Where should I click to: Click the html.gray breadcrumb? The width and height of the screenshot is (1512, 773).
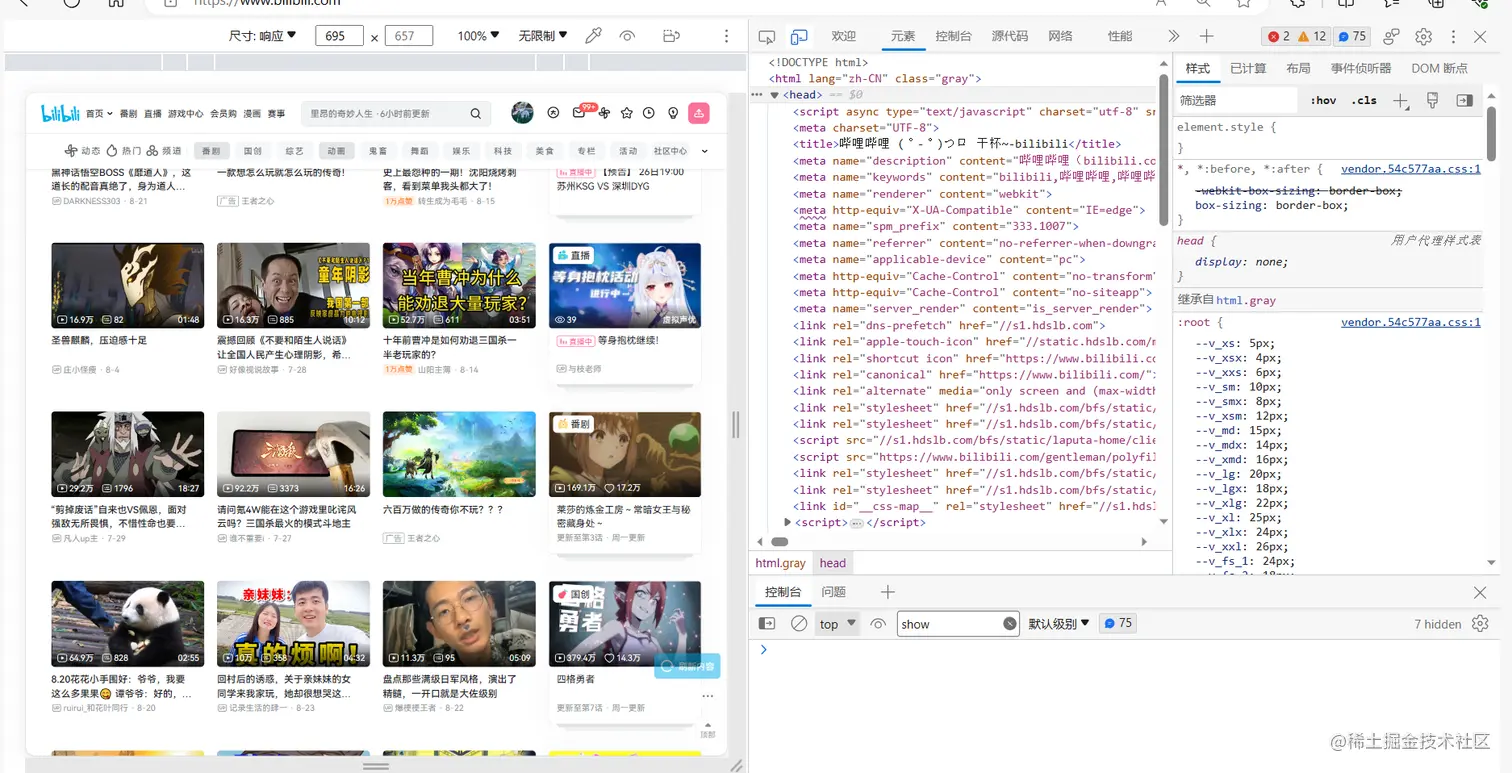[780, 563]
